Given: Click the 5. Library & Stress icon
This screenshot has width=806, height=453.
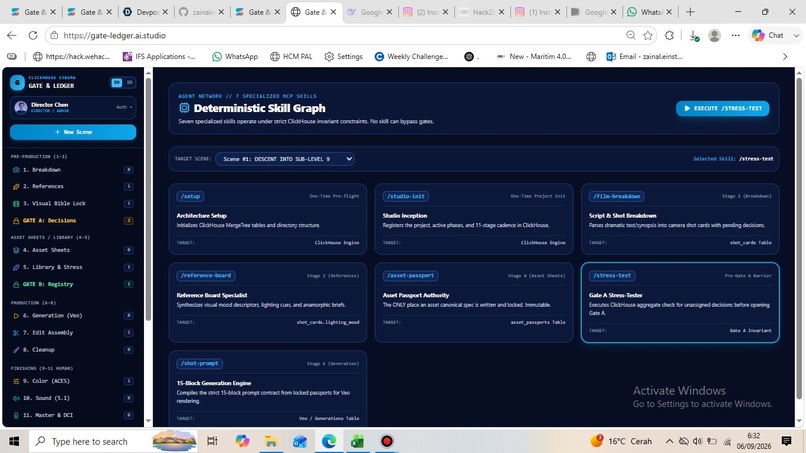Looking at the screenshot, I should (16, 267).
